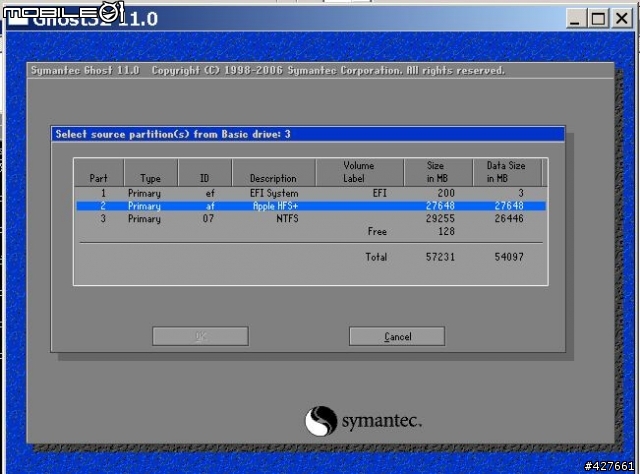Click the Size in MB column header
The height and width of the screenshot is (474, 640).
(438, 173)
